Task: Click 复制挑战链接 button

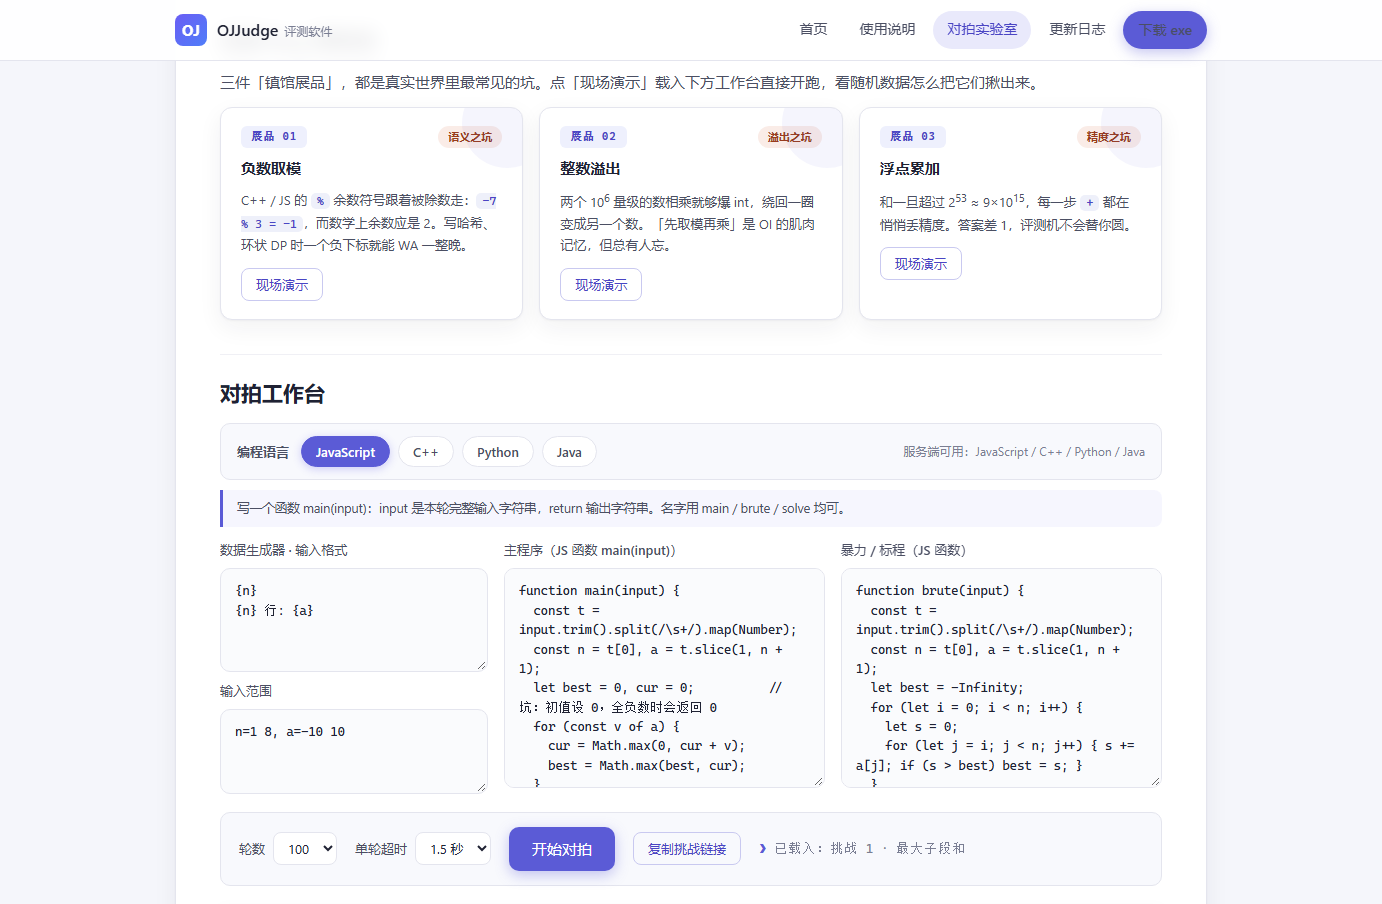Action: click(687, 849)
